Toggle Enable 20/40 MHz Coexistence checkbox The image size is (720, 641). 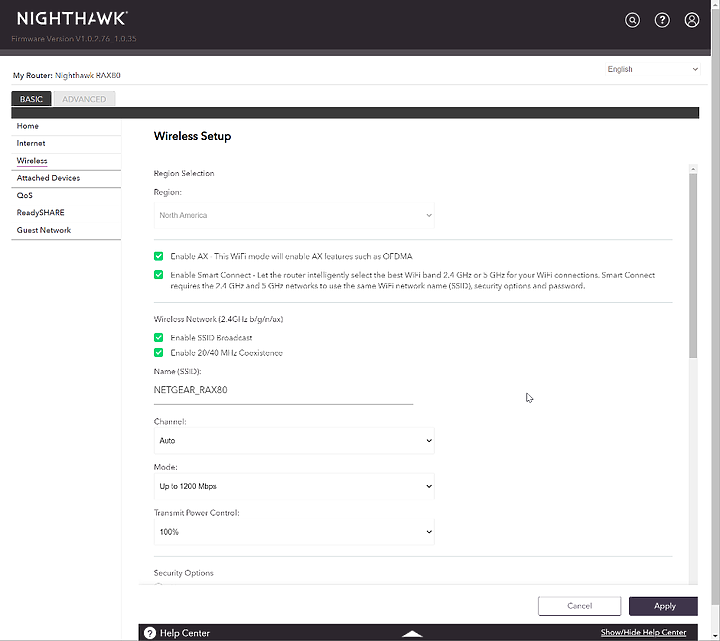[158, 353]
